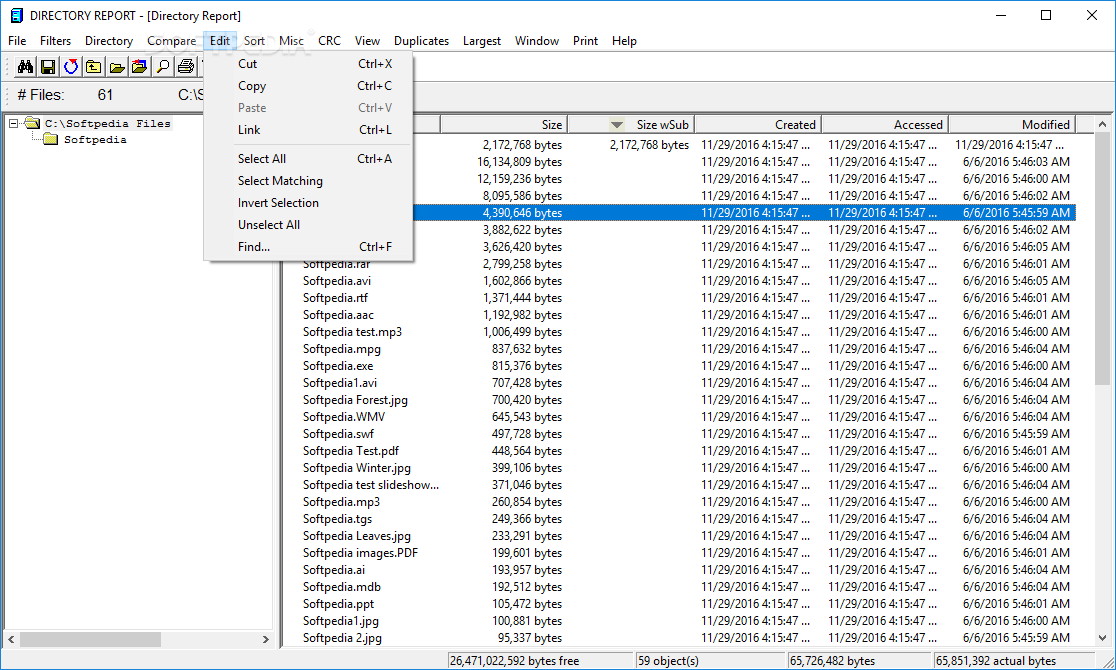Open the Window menu
This screenshot has height=670, width=1116.
click(x=537, y=41)
